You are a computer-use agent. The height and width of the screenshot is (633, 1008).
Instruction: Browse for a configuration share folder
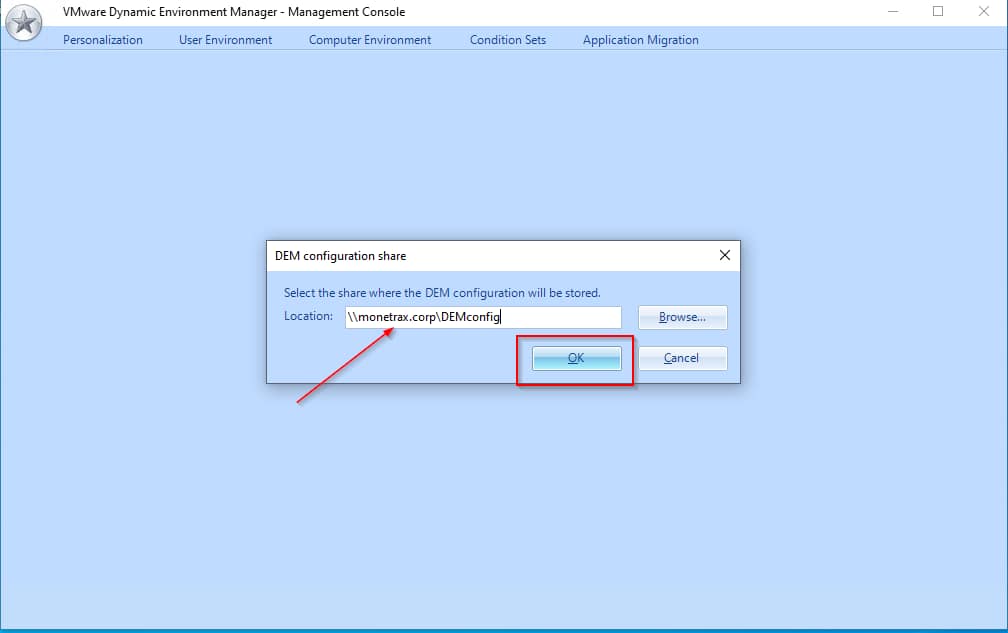click(x=682, y=317)
